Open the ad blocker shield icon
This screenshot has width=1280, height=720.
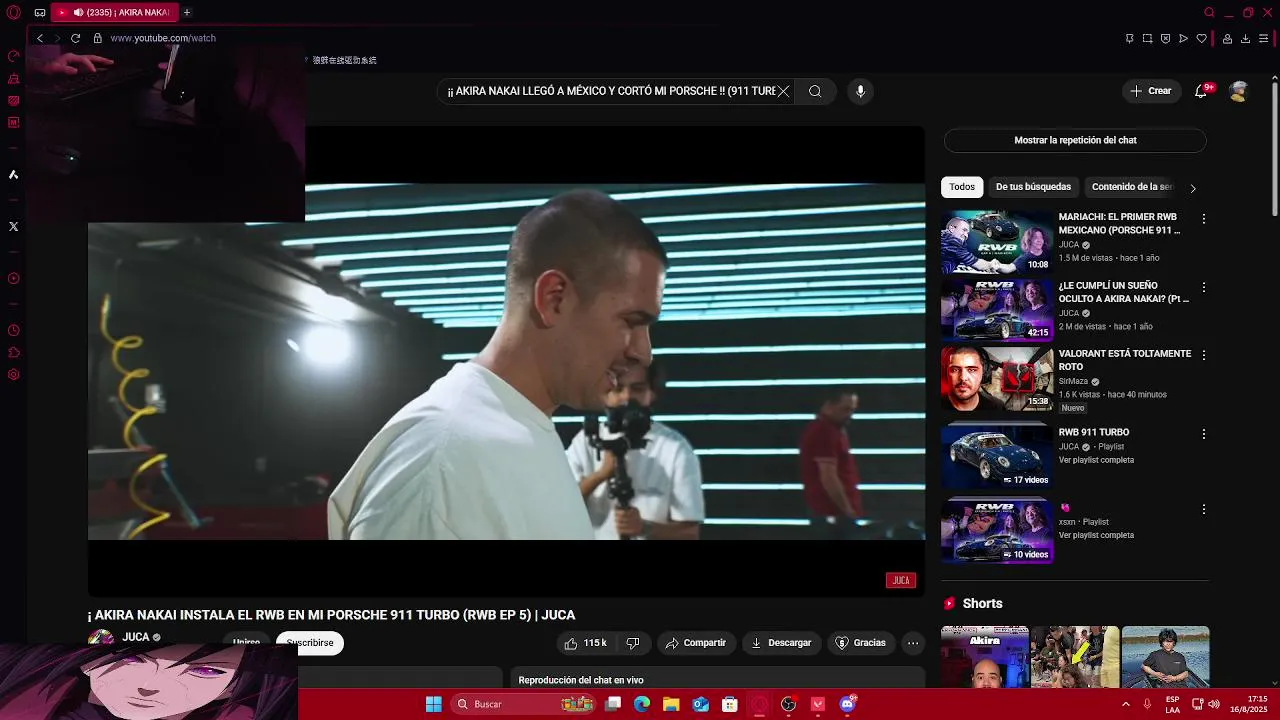point(1165,38)
